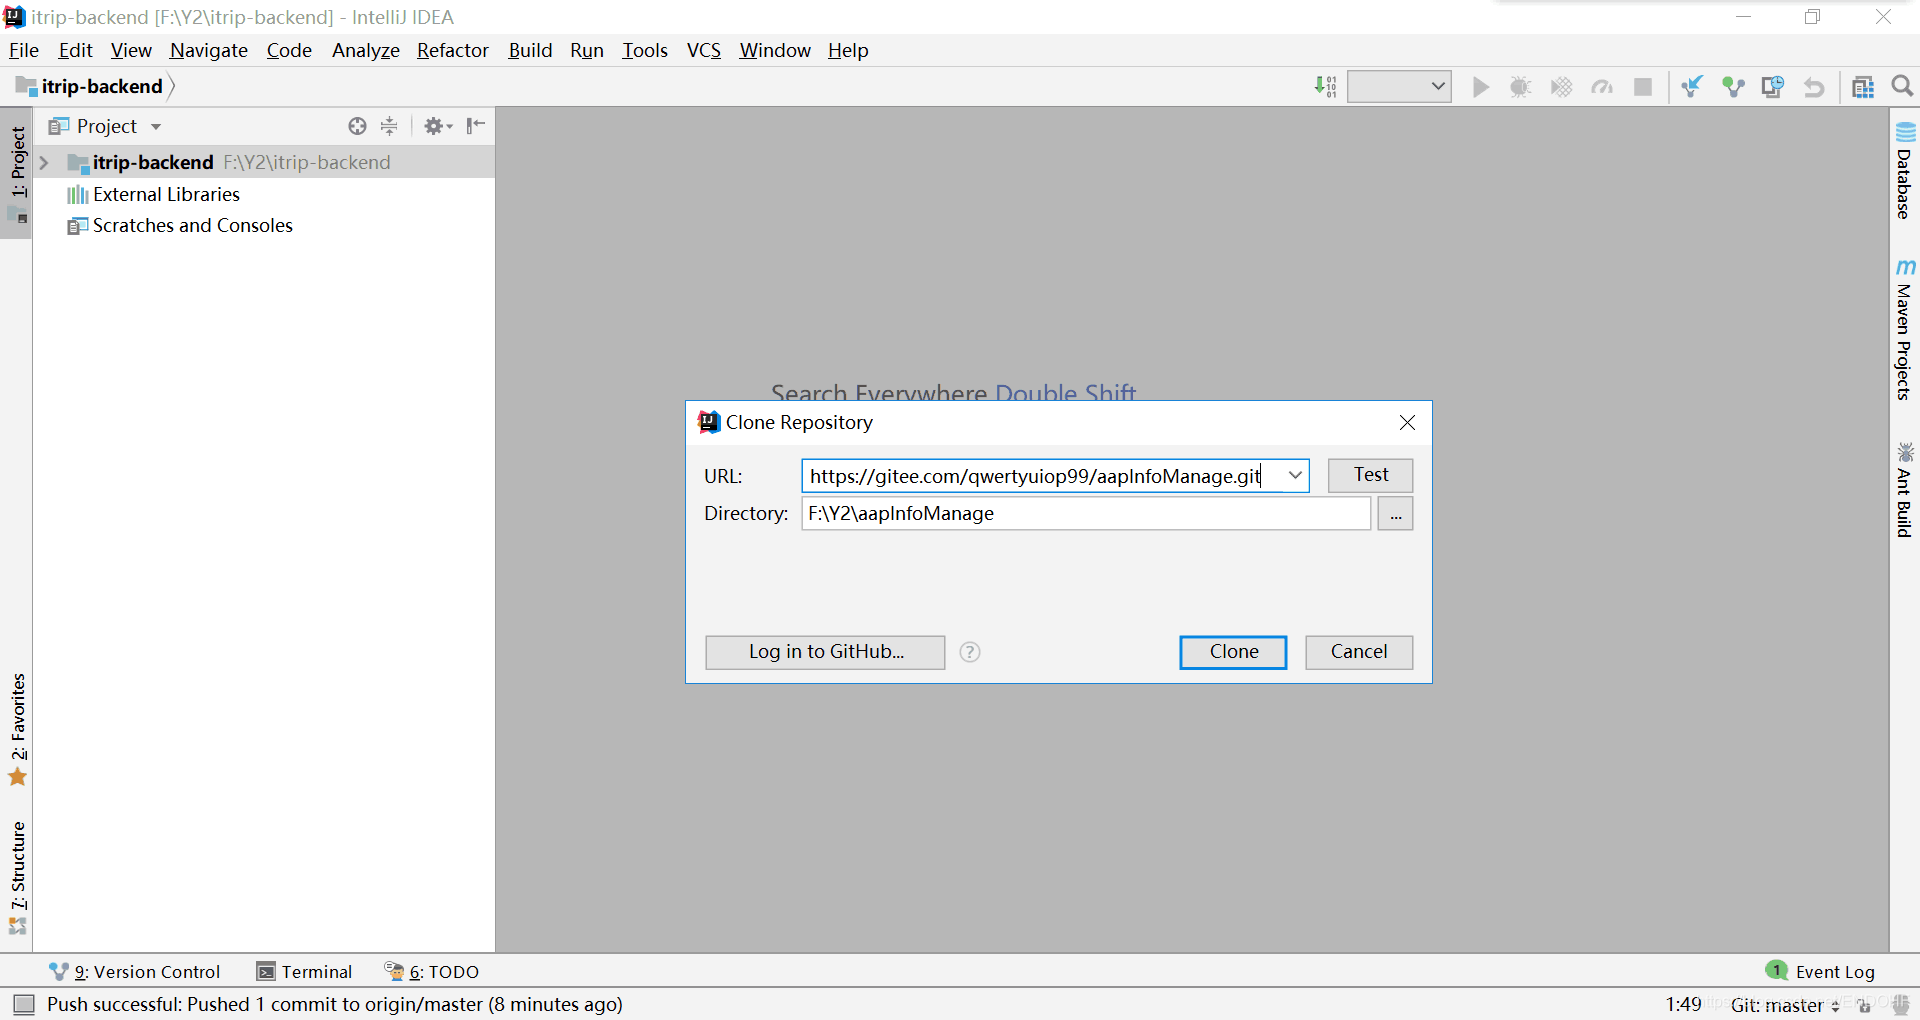The width and height of the screenshot is (1920, 1020).
Task: Click the VCS Commit icon
Action: pos(1733,87)
